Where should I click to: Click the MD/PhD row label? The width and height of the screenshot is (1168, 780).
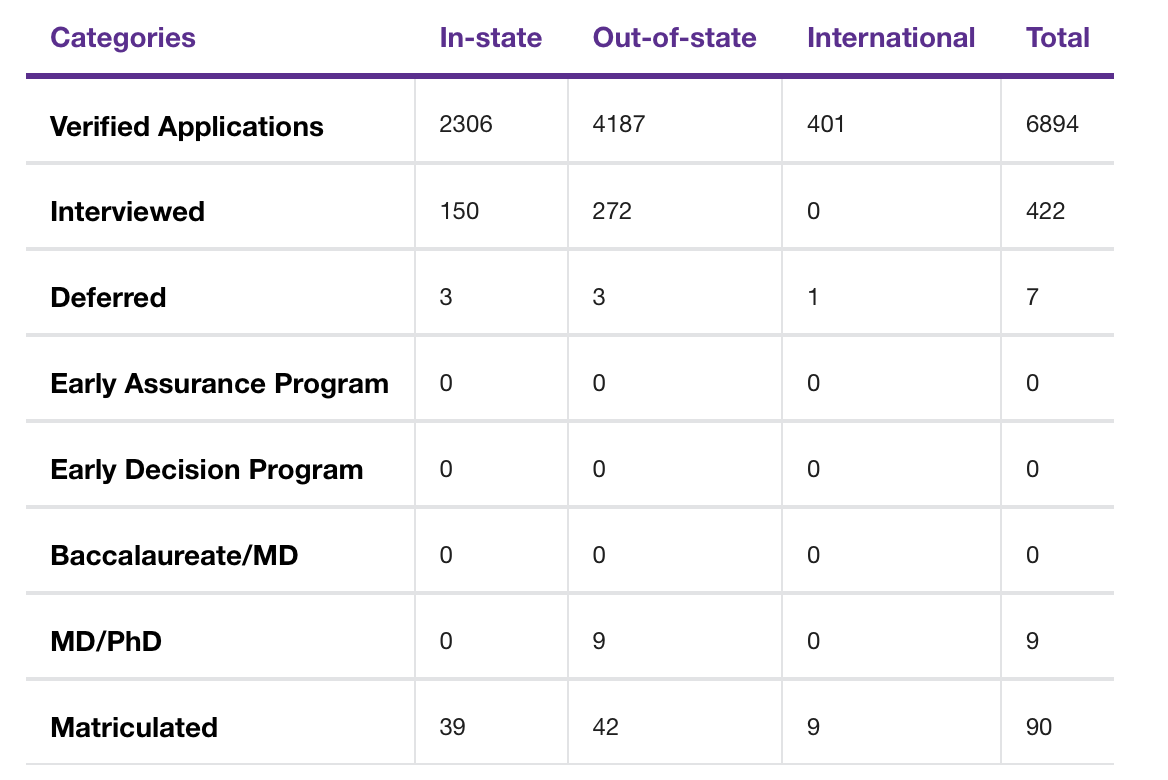(106, 641)
